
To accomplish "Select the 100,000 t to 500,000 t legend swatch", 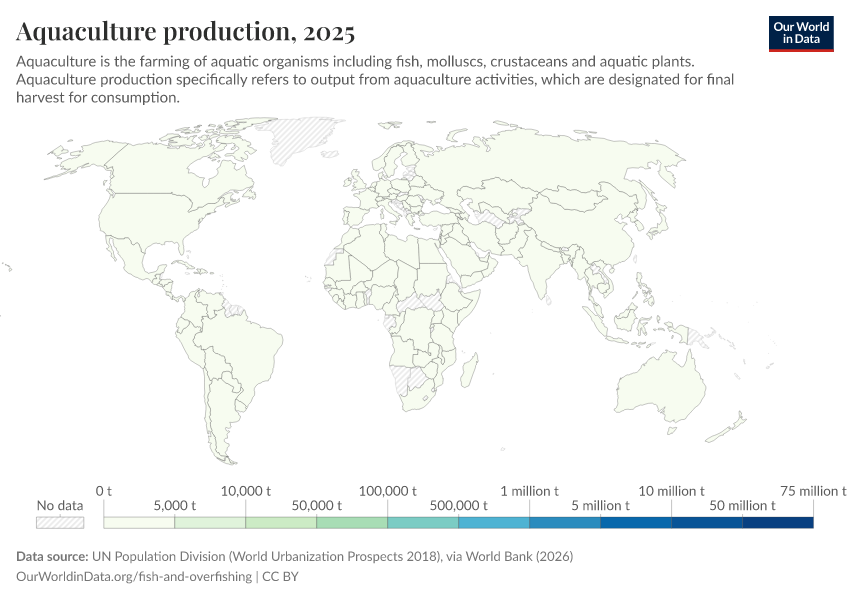I will 423,522.
